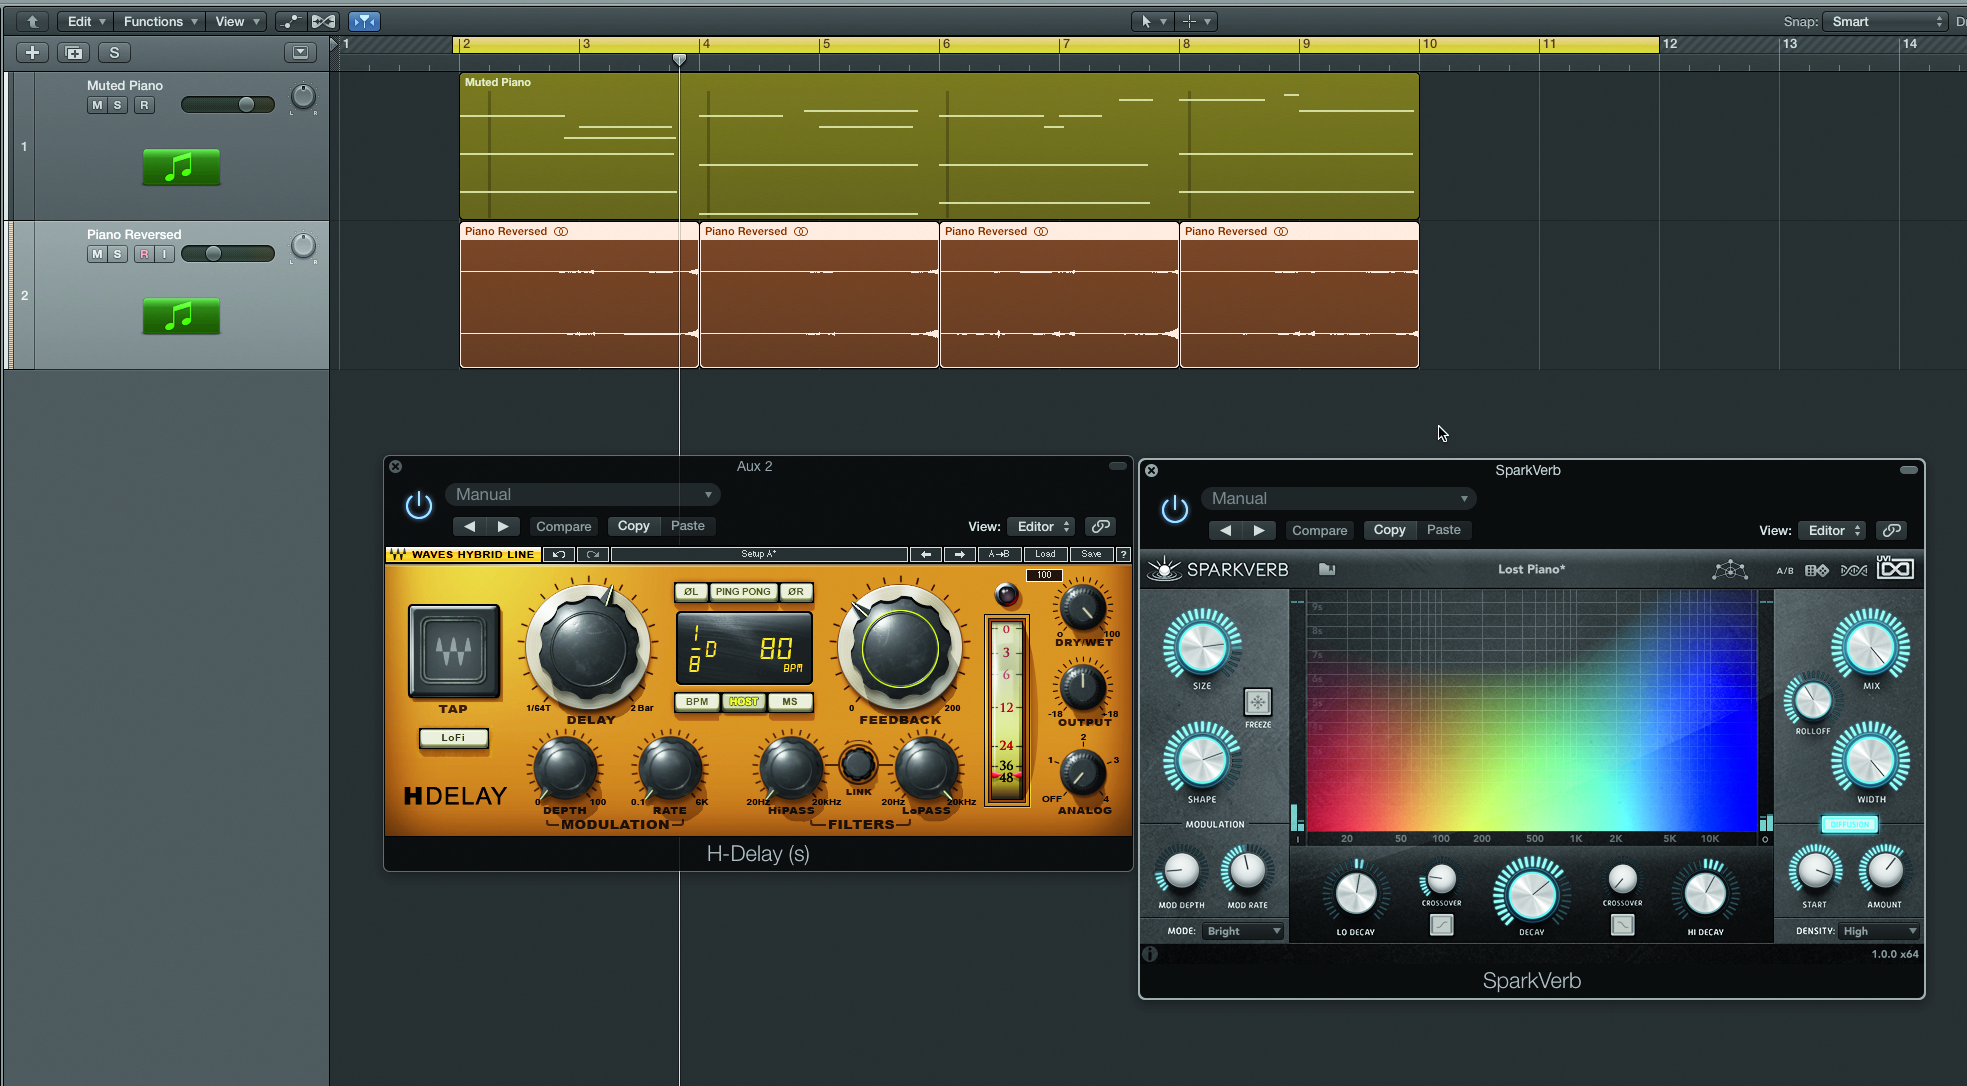Click the Muted Piano pan knob
The image size is (1967, 1086).
tap(303, 97)
